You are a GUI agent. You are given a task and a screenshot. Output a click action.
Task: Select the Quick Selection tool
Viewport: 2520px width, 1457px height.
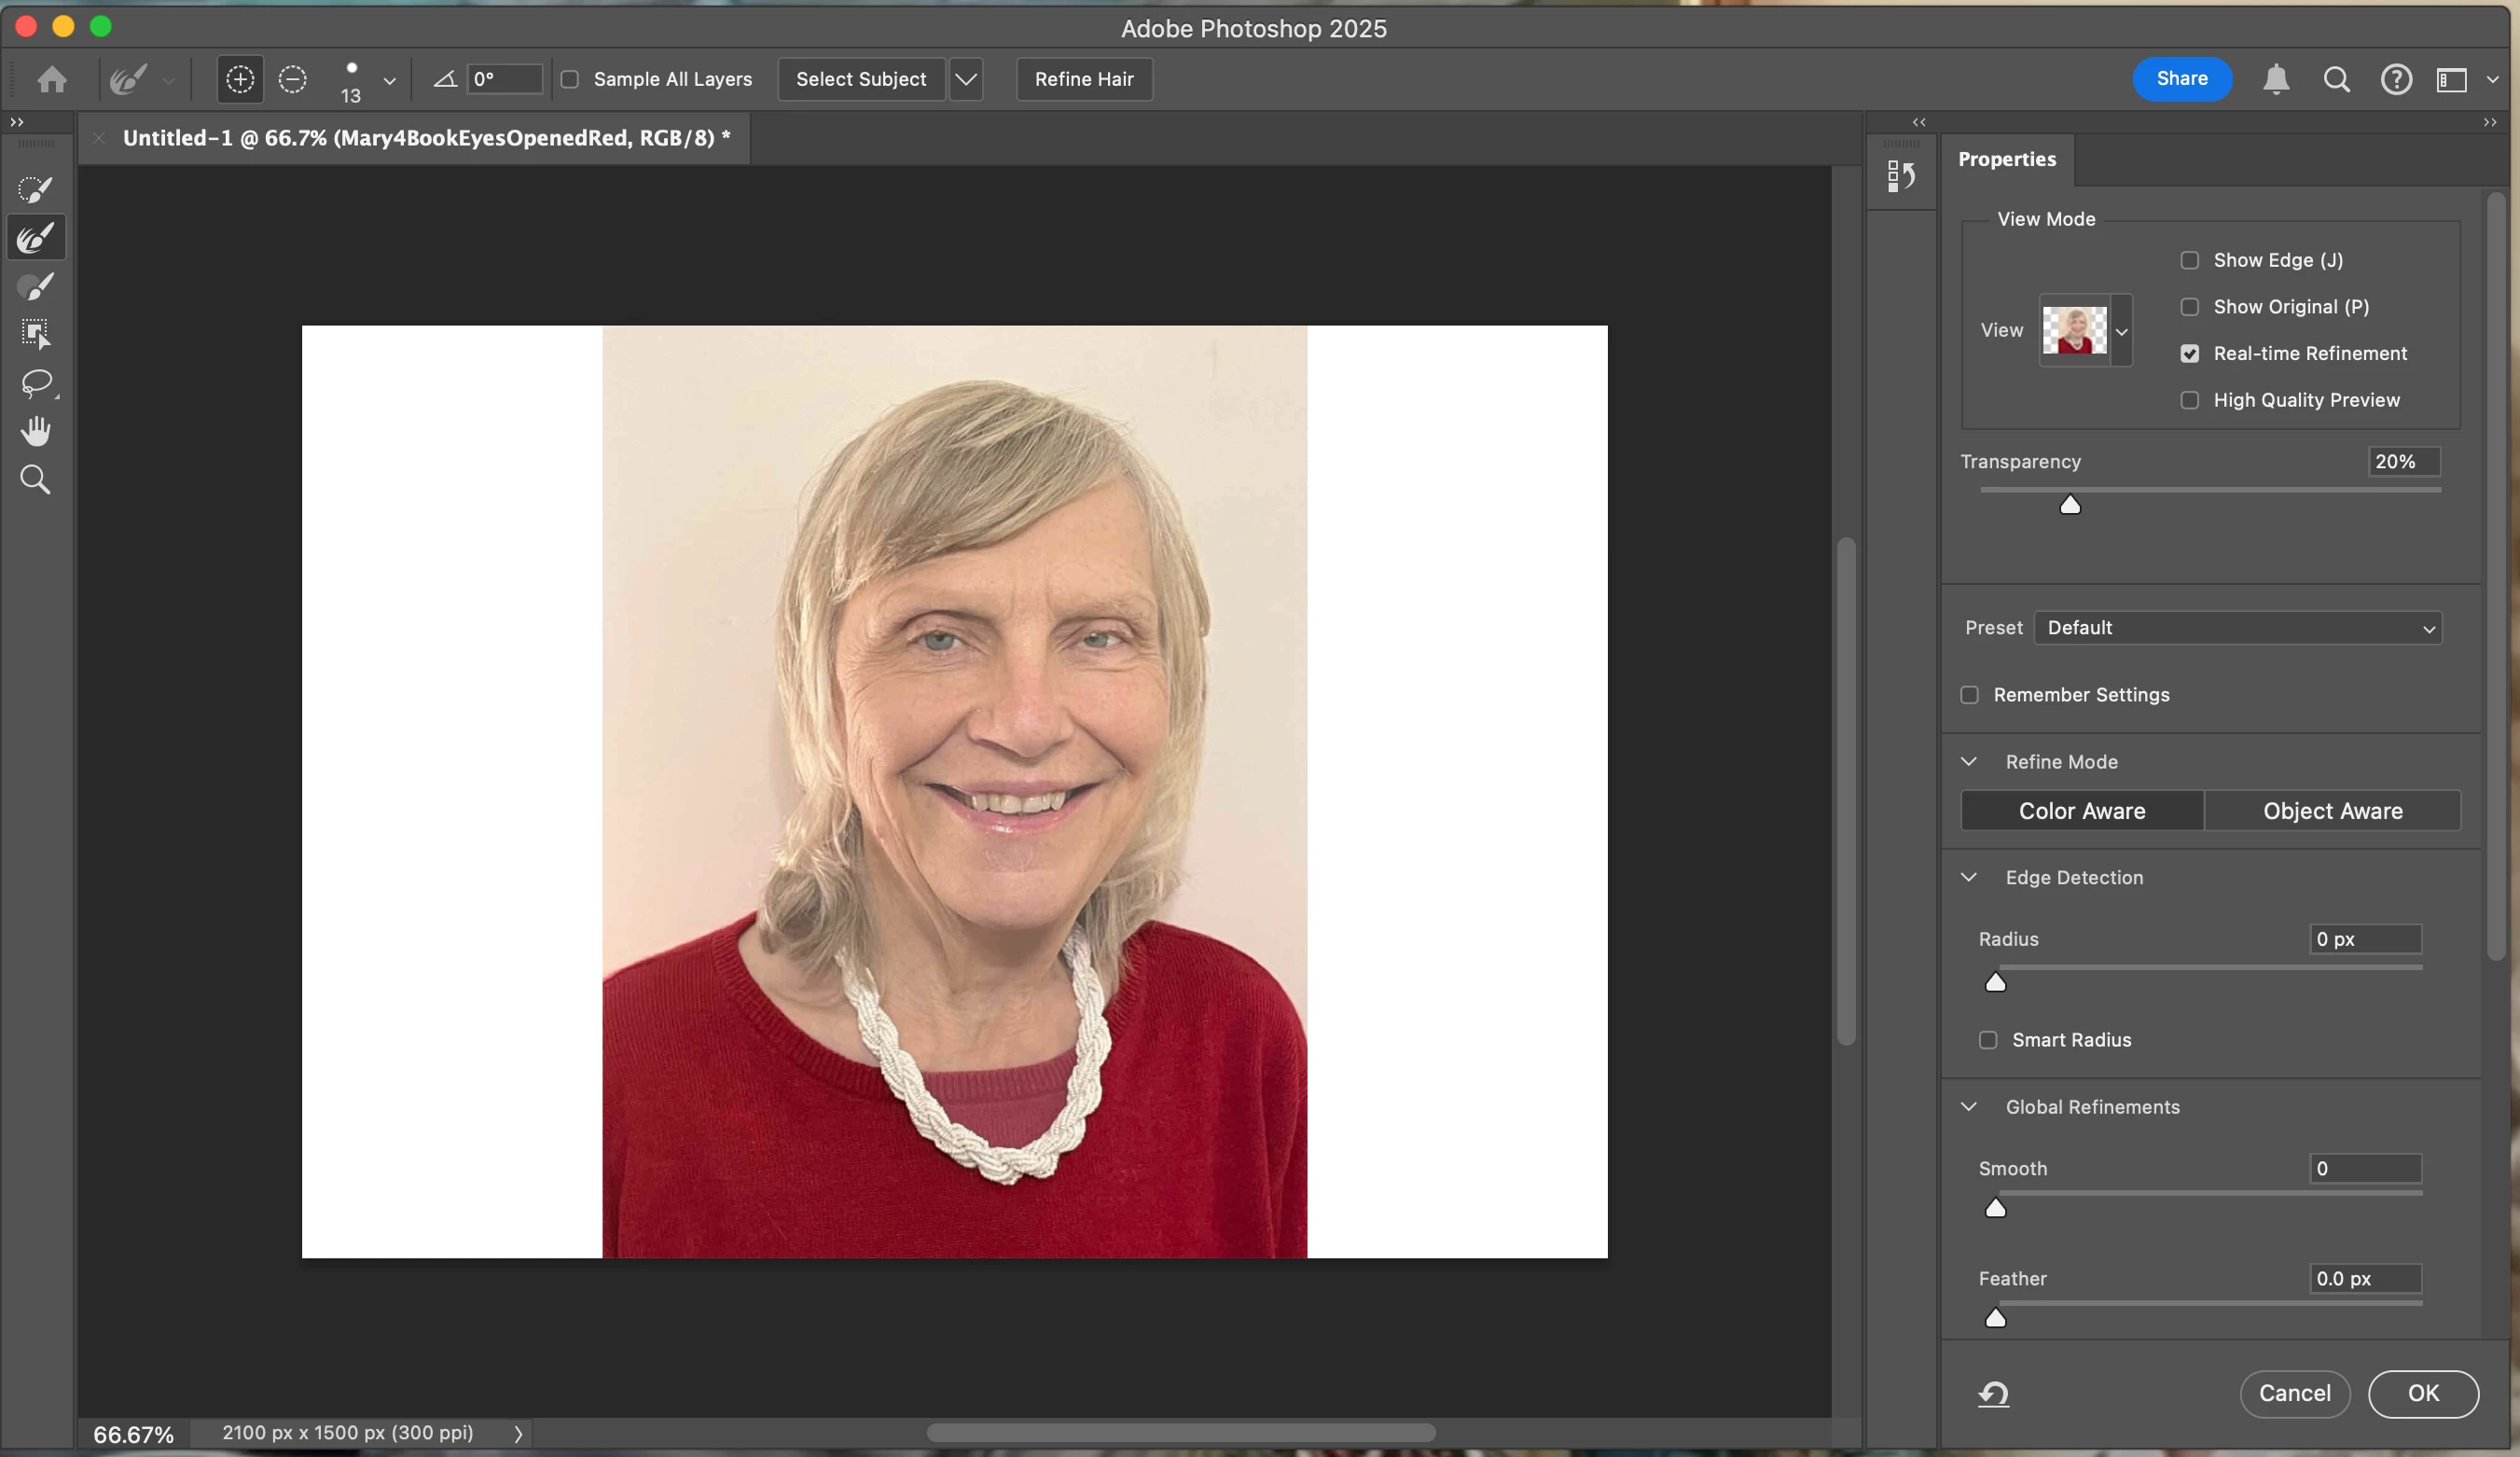coord(35,189)
